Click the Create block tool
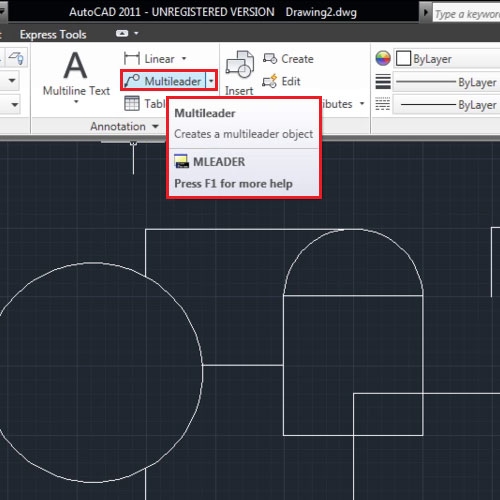 point(288,59)
